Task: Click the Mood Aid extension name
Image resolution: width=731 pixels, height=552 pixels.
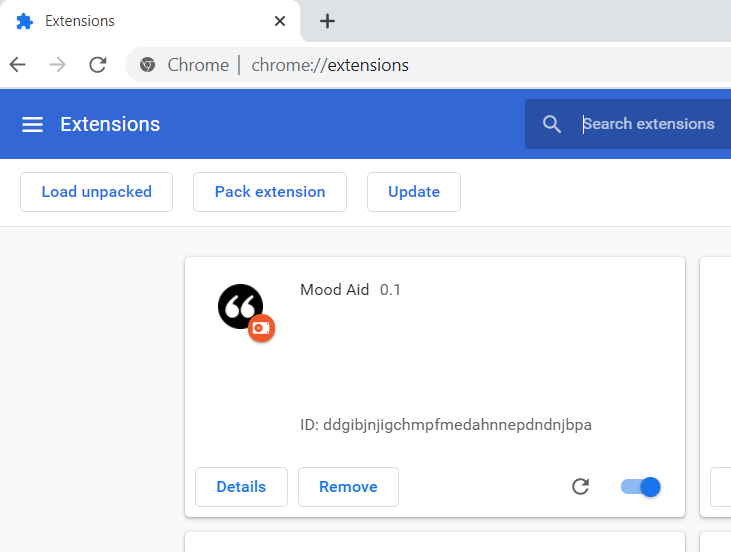Action: click(335, 290)
